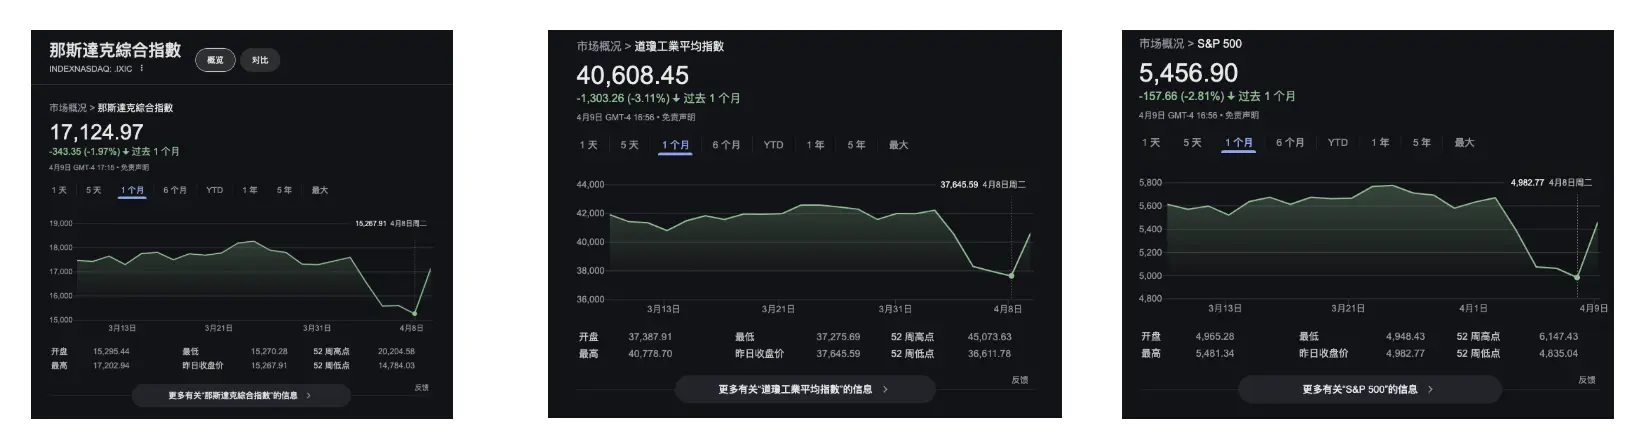Viewport: 1640px width, 444px height.
Task: Select 1个月 range tab in S&P 500 panel
Action: pos(1239,143)
